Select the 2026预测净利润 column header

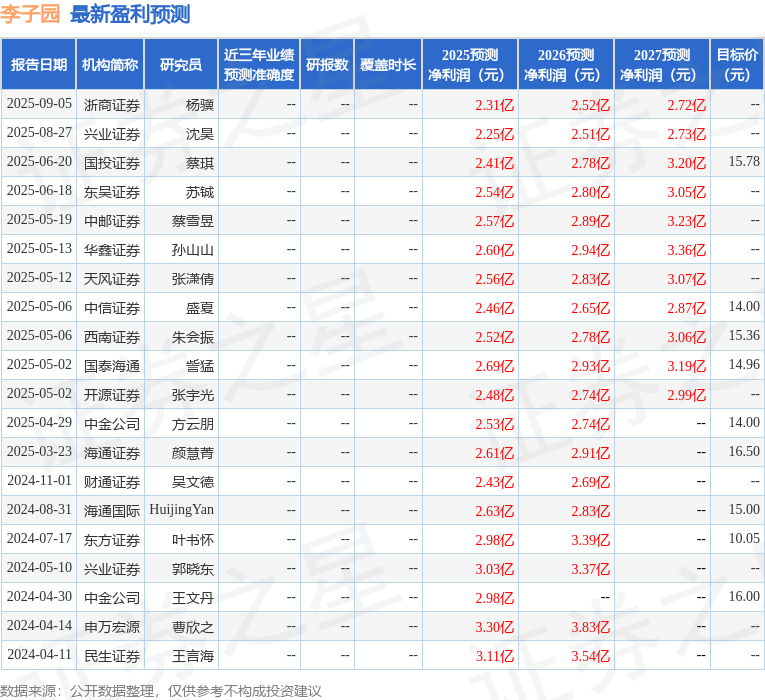coord(566,64)
